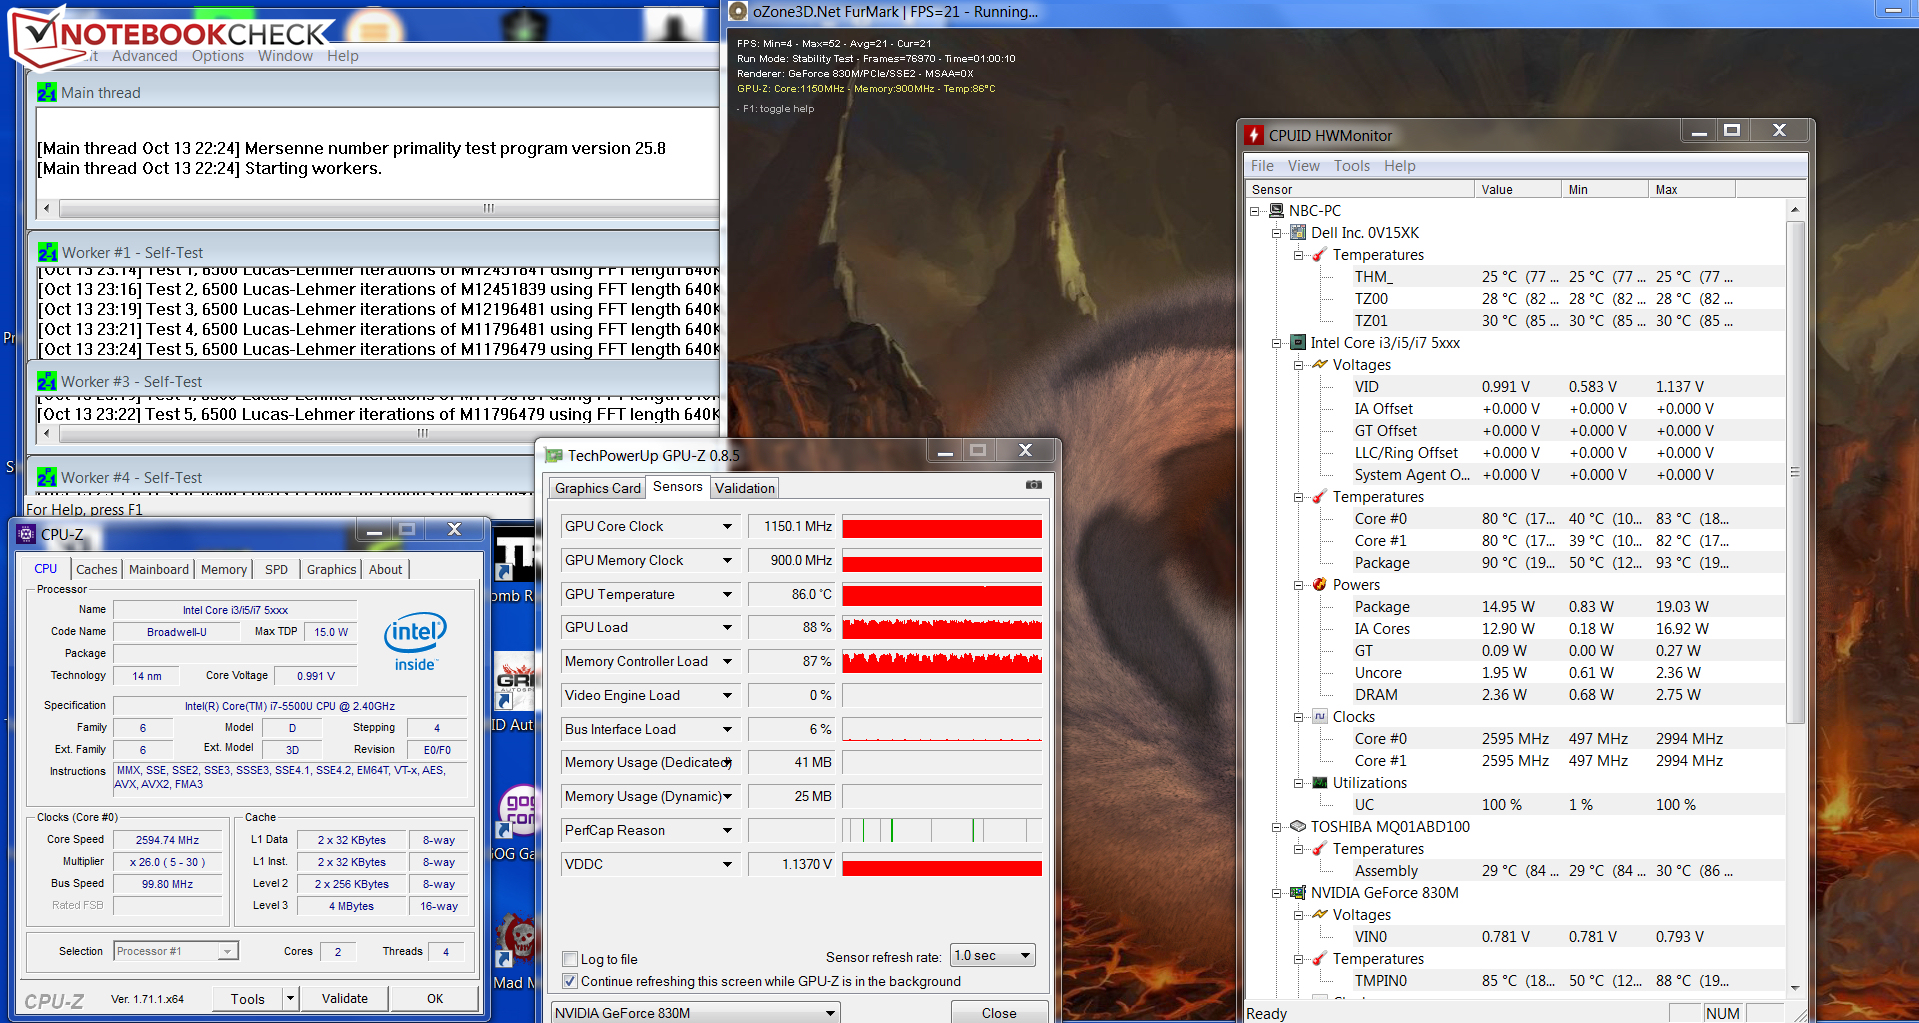Enable the Log to file checkbox
The image size is (1919, 1023).
pos(570,959)
